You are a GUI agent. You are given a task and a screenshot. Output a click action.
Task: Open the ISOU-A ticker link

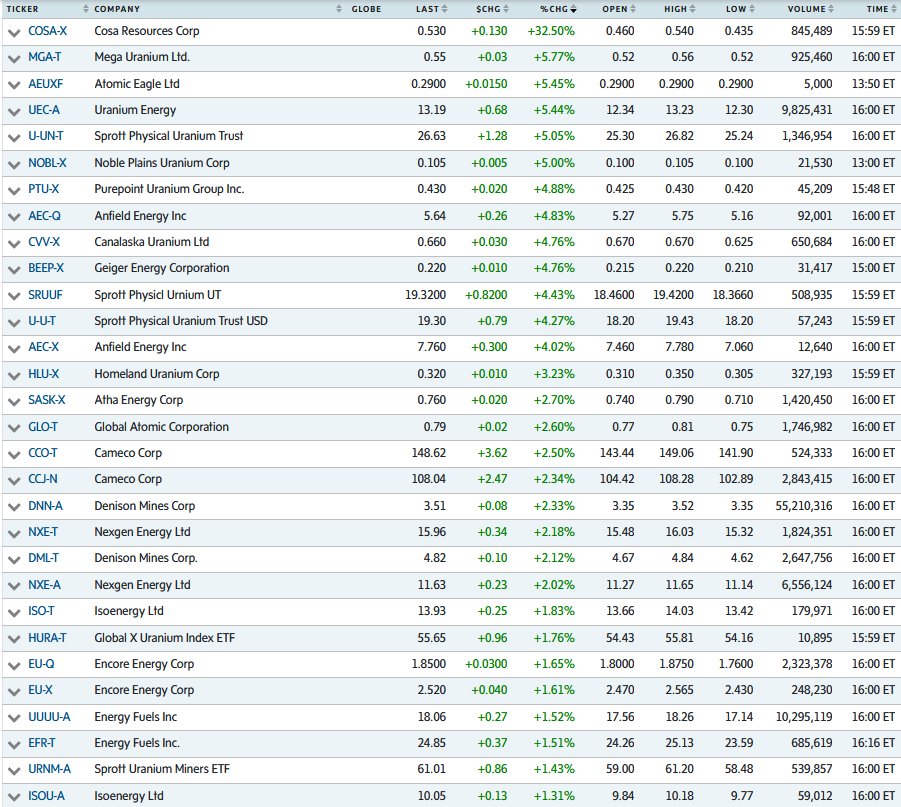(47, 796)
